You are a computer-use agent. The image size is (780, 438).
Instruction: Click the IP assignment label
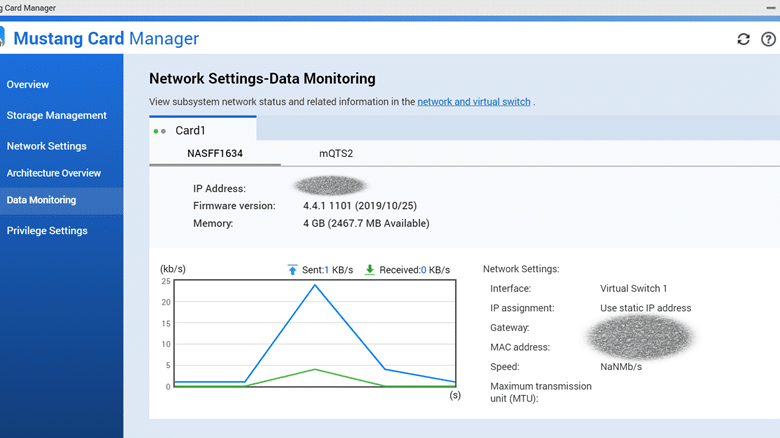pyautogui.click(x=522, y=308)
